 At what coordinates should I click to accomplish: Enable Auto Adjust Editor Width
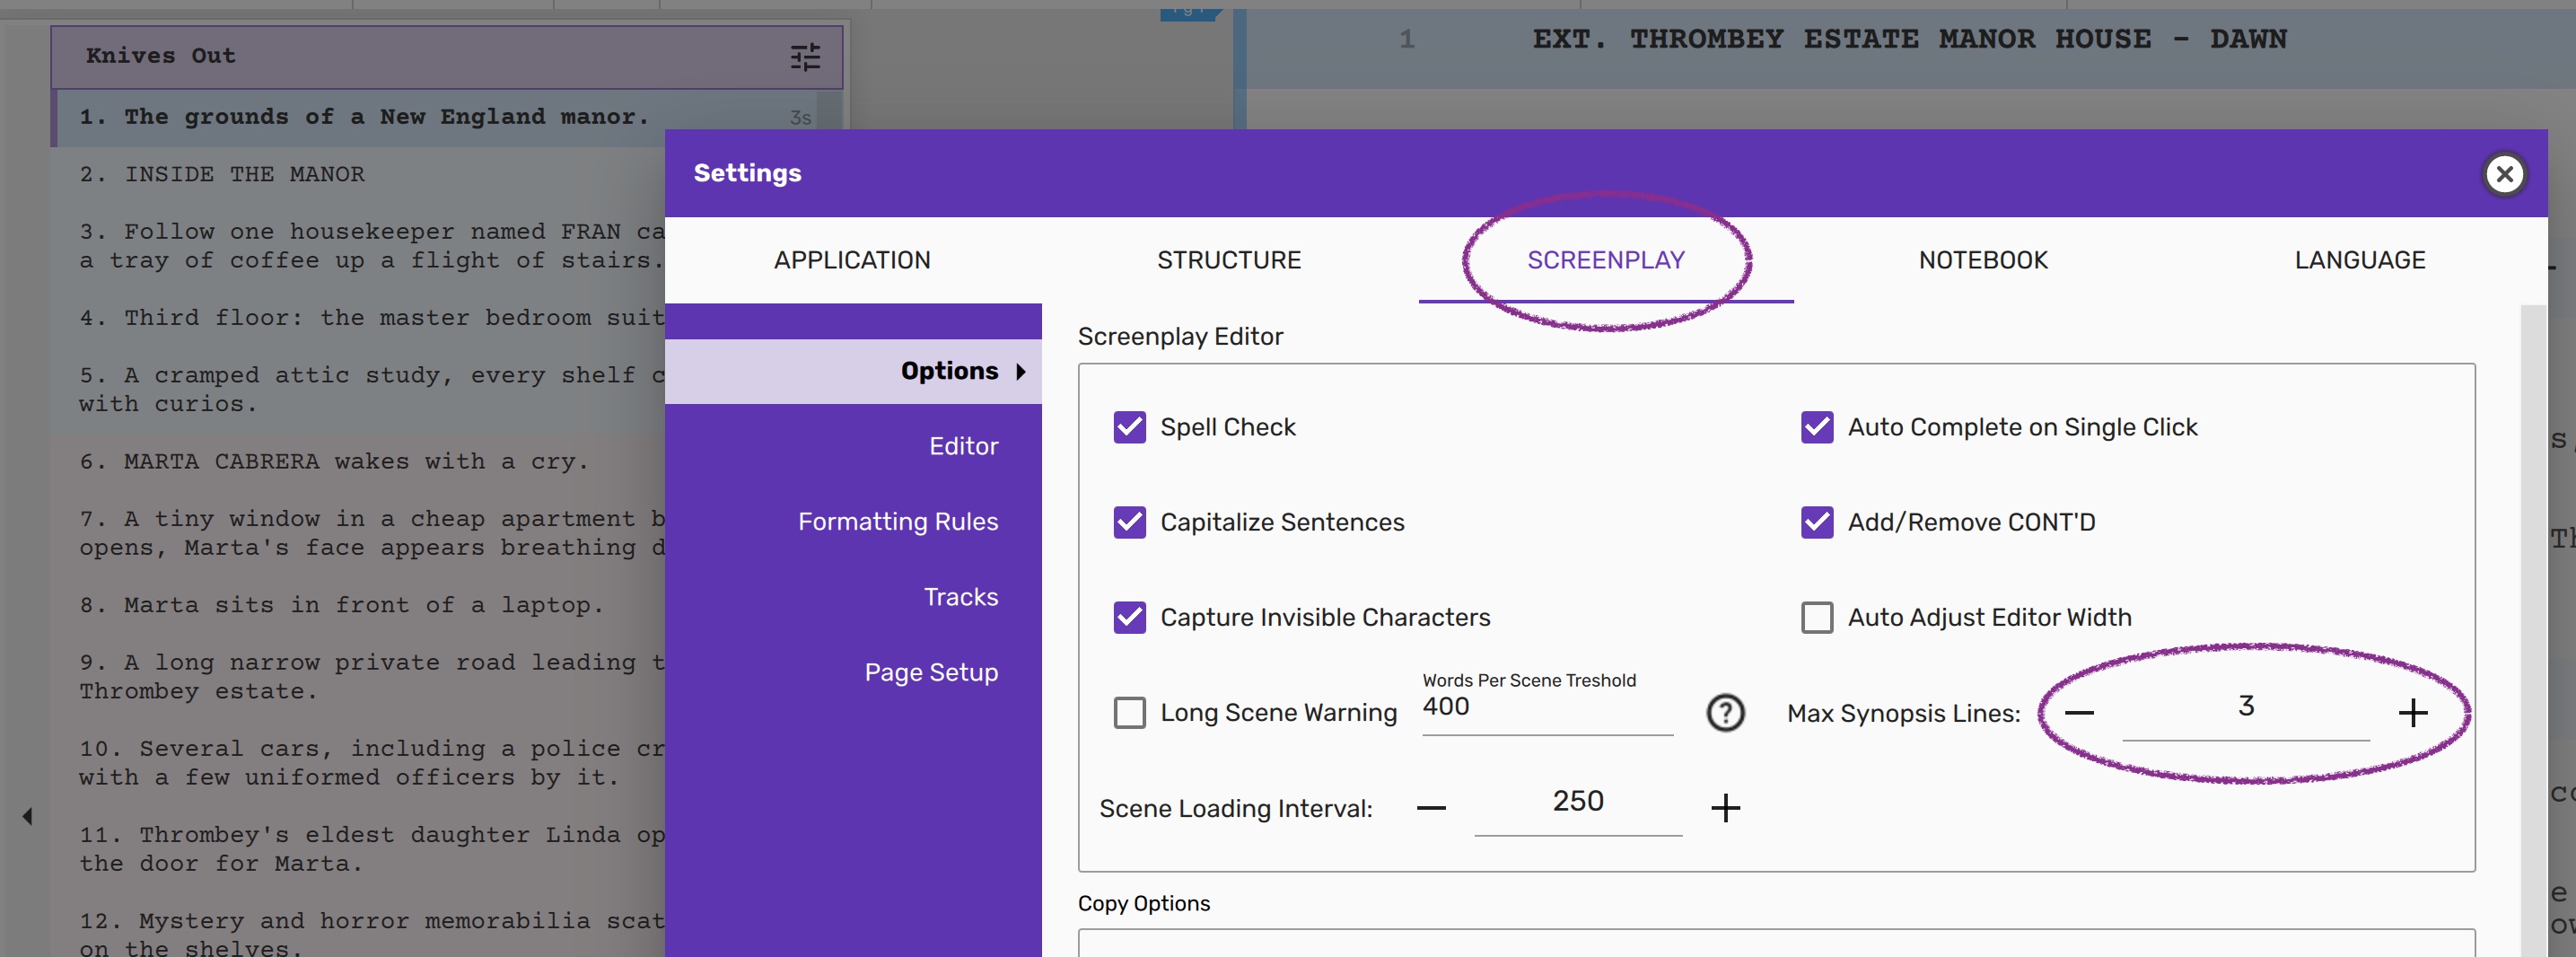1816,617
